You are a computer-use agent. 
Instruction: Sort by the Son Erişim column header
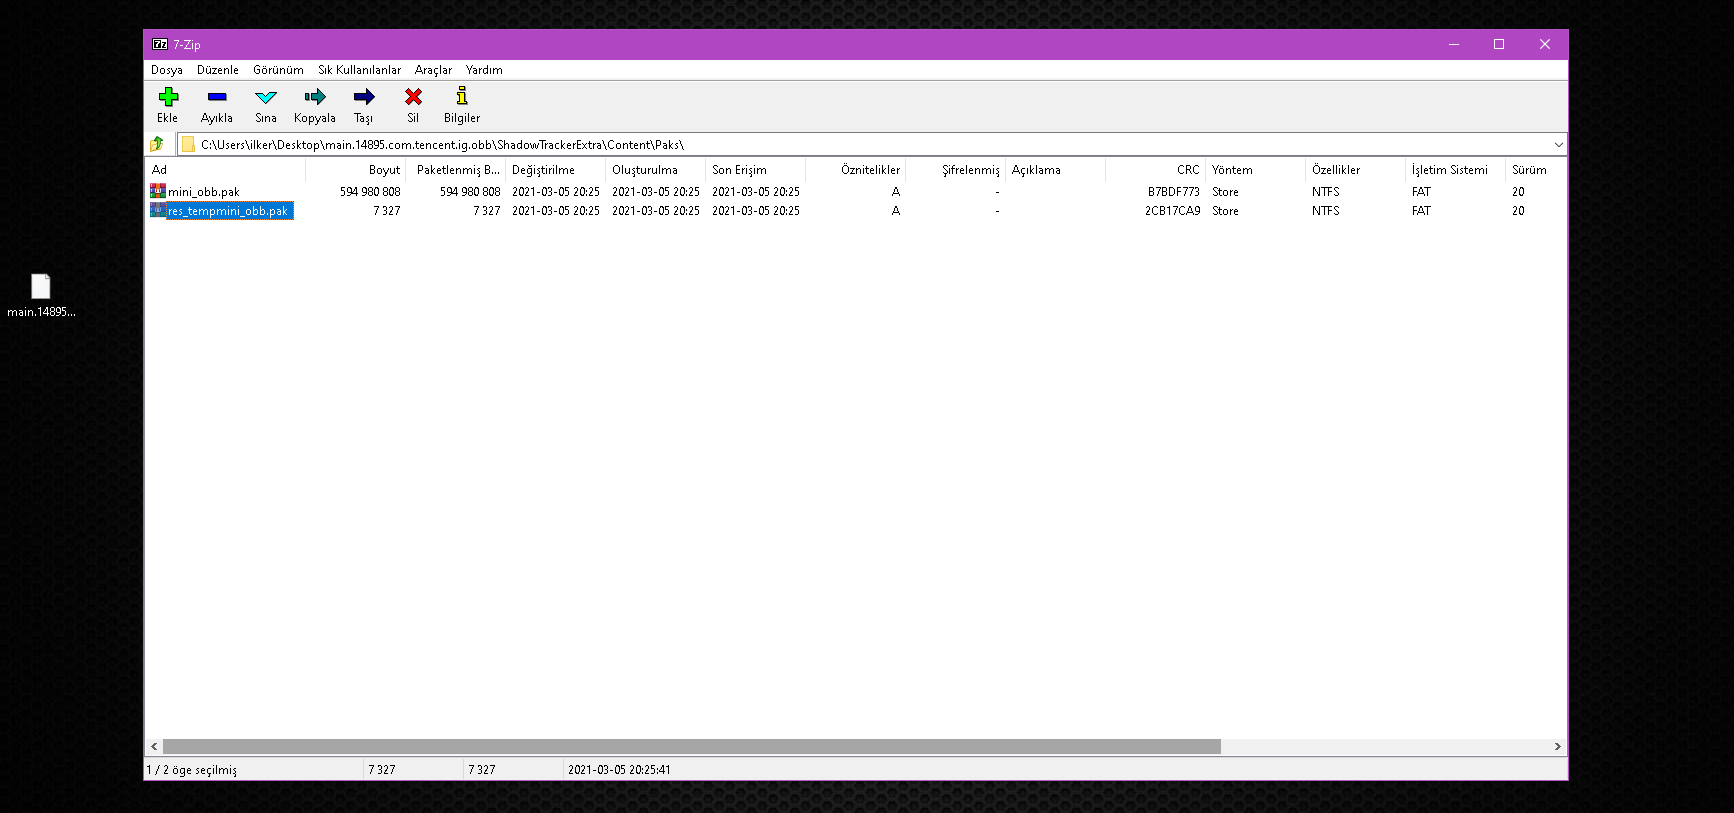[x=756, y=170]
